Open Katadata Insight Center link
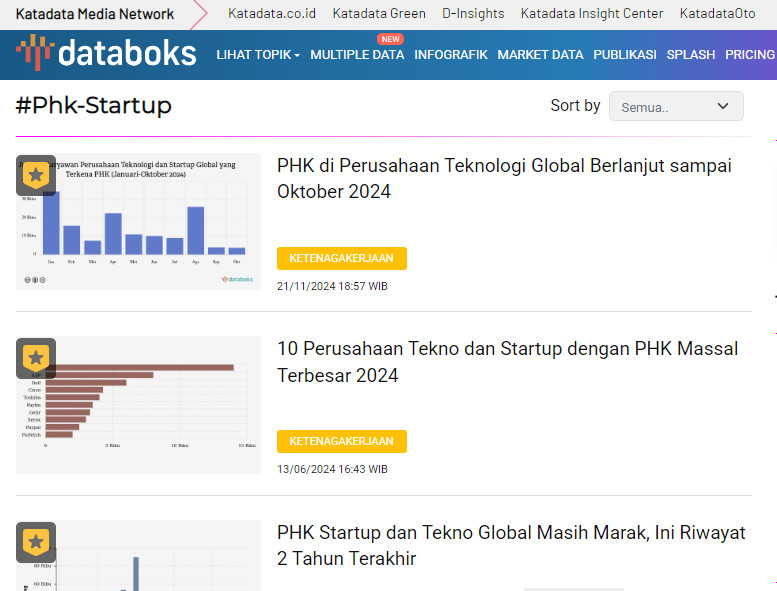The width and height of the screenshot is (777, 591). [x=592, y=14]
